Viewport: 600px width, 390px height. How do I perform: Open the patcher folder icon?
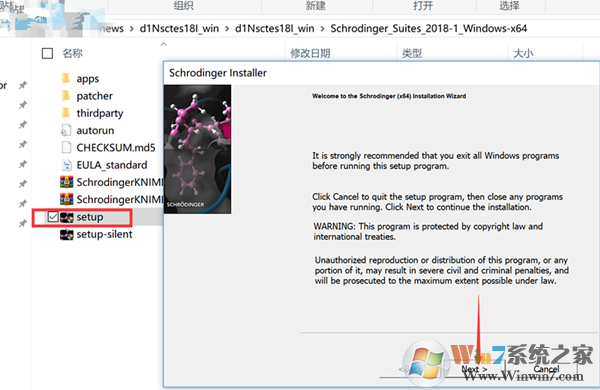point(66,96)
